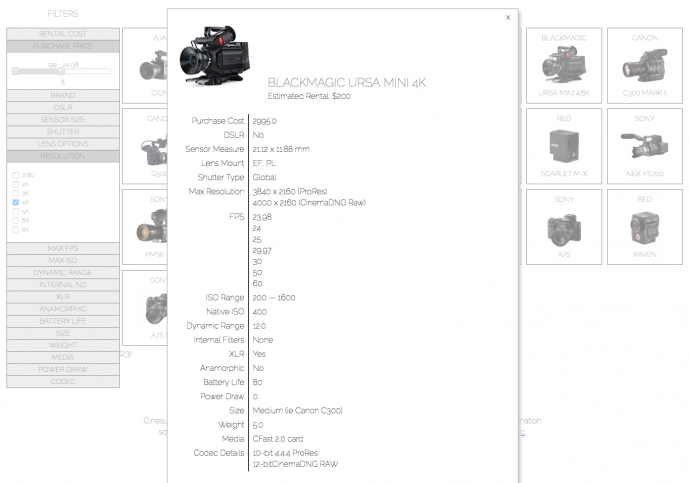Click the Sensor Measure value 21.12 x 11.88 mm
This screenshot has width=690, height=483.
(x=281, y=149)
